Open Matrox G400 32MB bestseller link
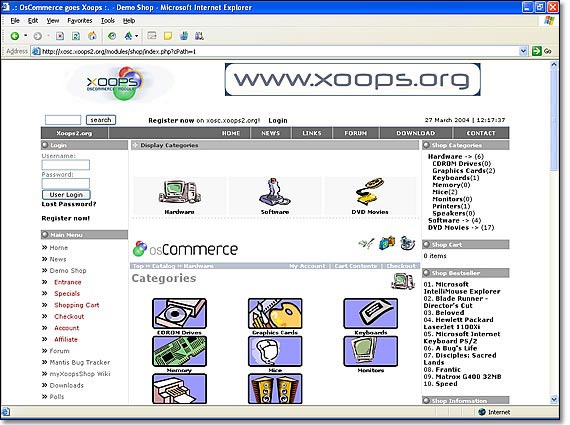570x425 pixels. (462, 377)
